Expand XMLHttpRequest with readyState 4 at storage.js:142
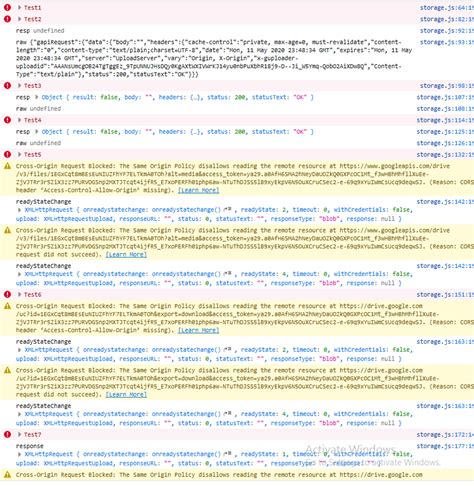474x486 pixels. click(x=20, y=274)
